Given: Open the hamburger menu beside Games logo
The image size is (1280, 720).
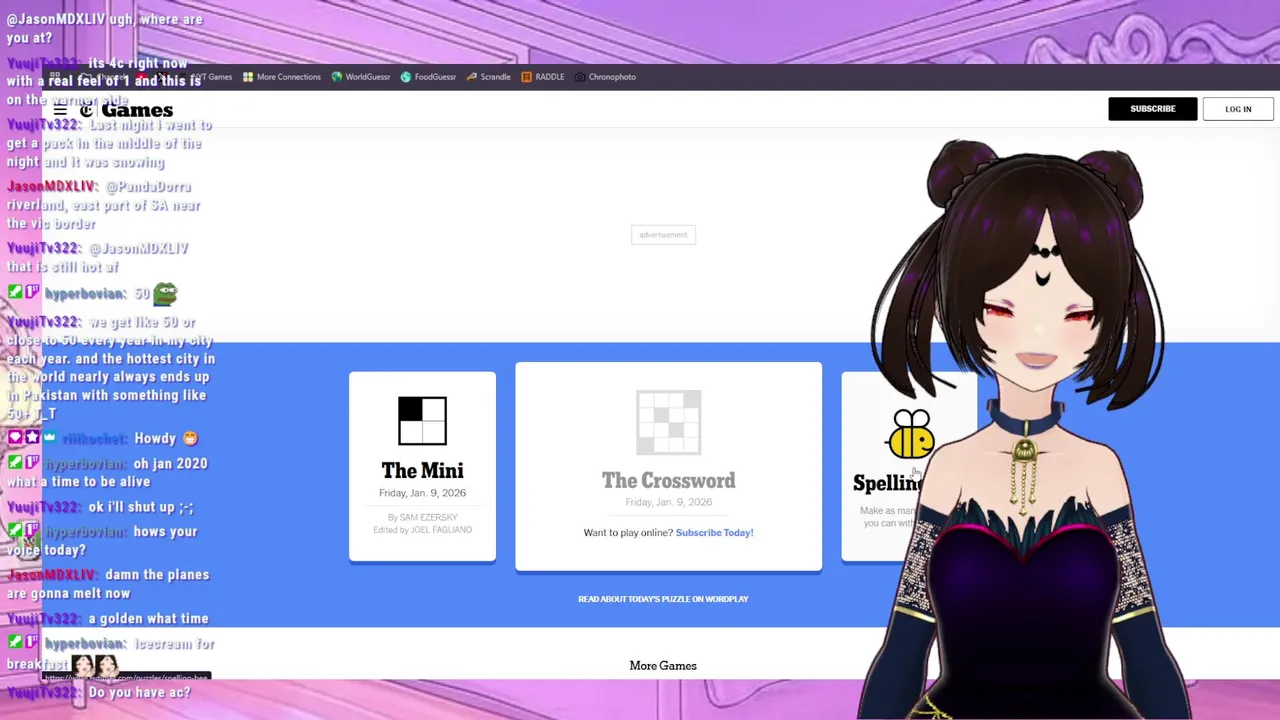Looking at the screenshot, I should pos(60,110).
